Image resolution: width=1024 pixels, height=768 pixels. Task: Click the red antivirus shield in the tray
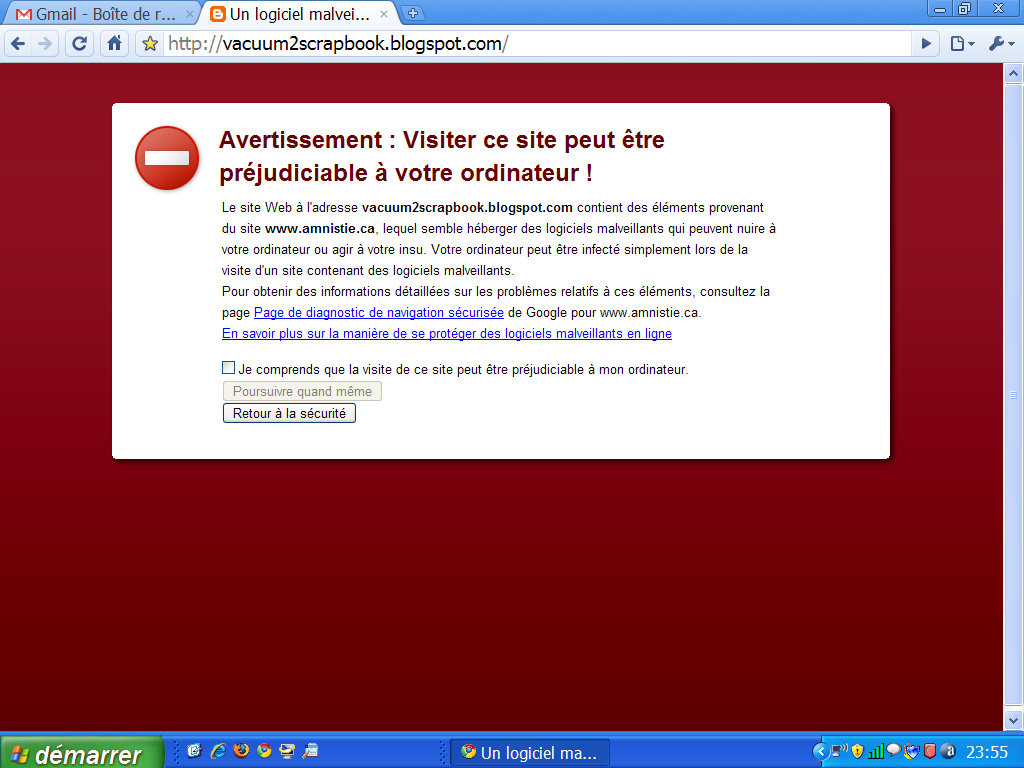coord(929,751)
